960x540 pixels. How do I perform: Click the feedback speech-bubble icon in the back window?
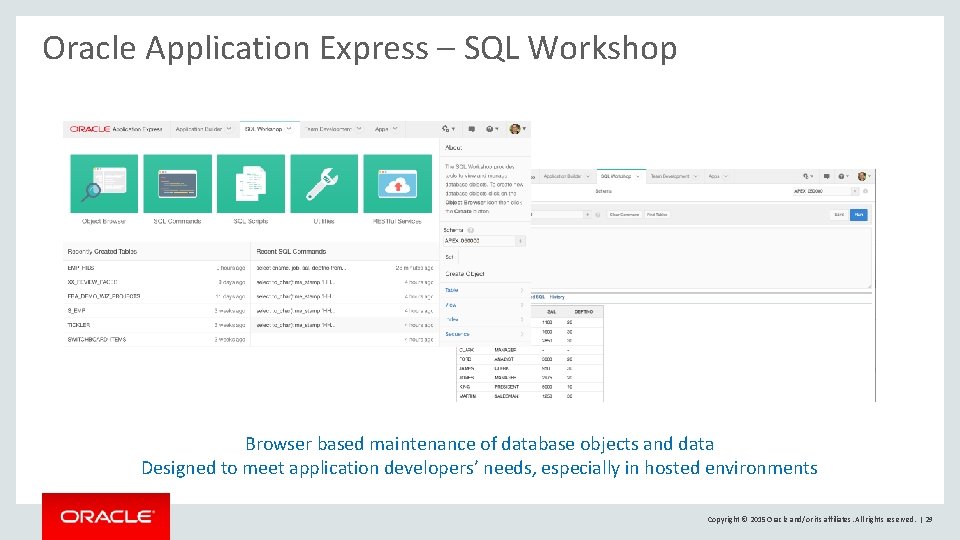(827, 176)
